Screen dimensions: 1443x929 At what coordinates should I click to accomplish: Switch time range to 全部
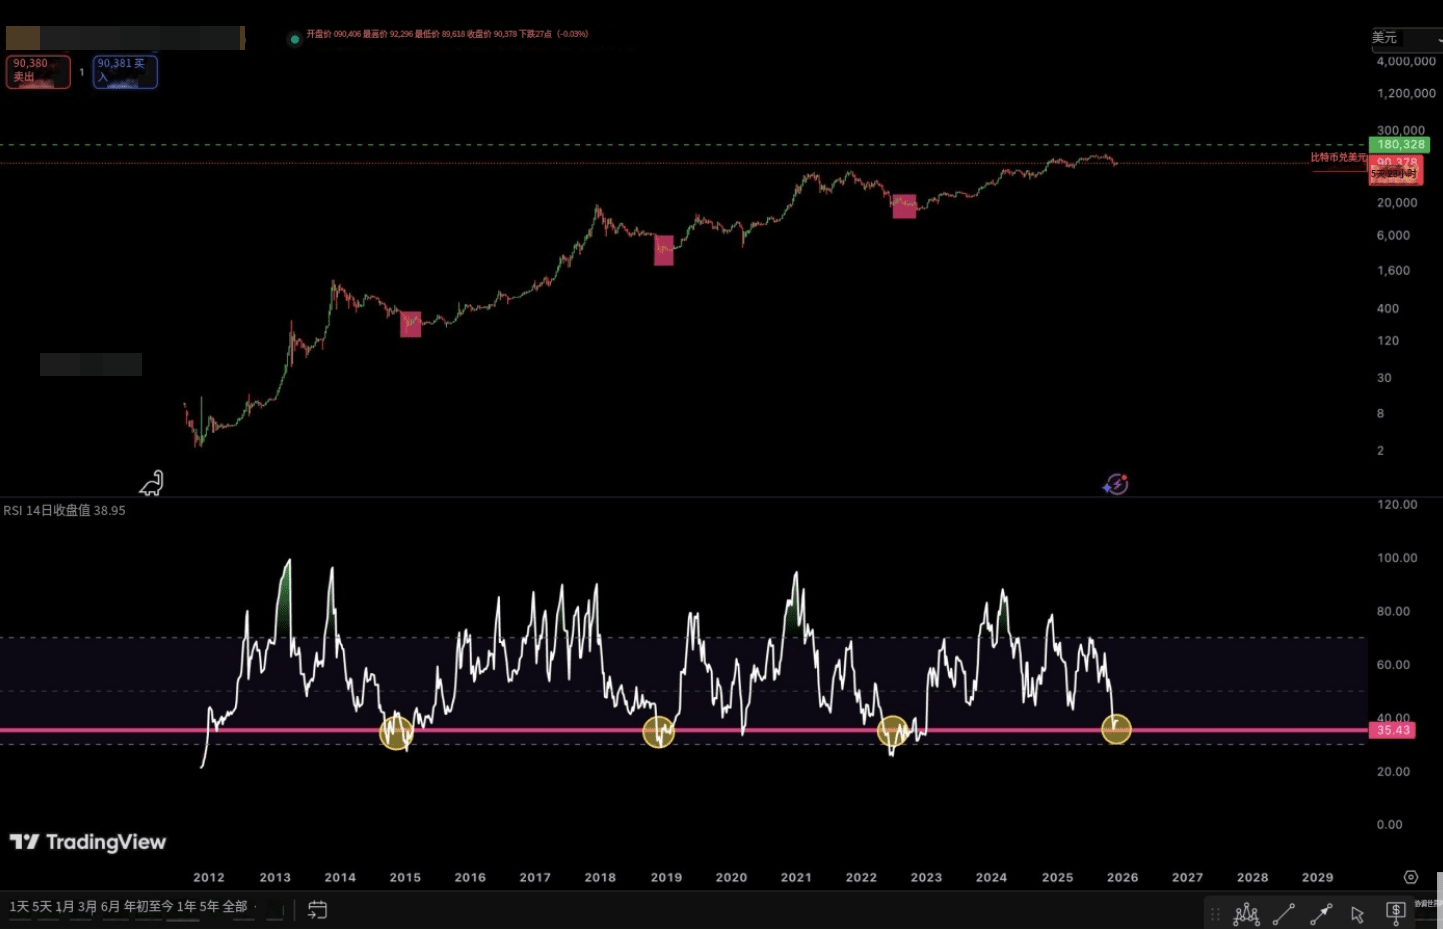pos(235,906)
